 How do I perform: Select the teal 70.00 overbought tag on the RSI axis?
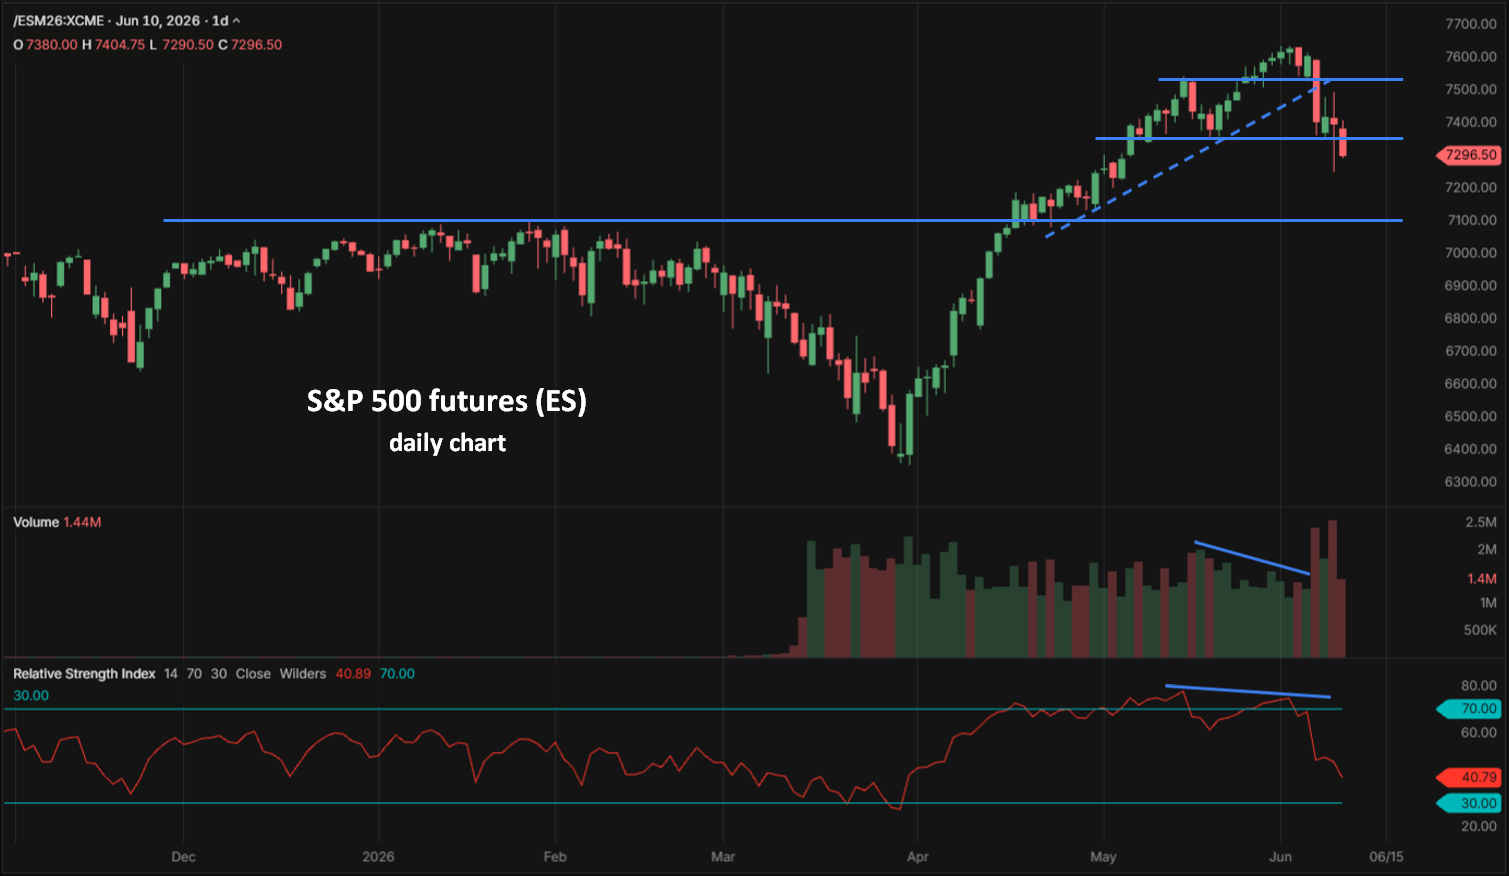coord(1470,709)
